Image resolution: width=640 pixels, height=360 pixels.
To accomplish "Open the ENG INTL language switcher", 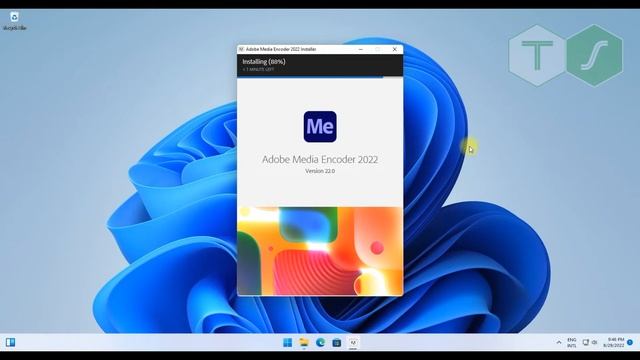I will pyautogui.click(x=572, y=342).
